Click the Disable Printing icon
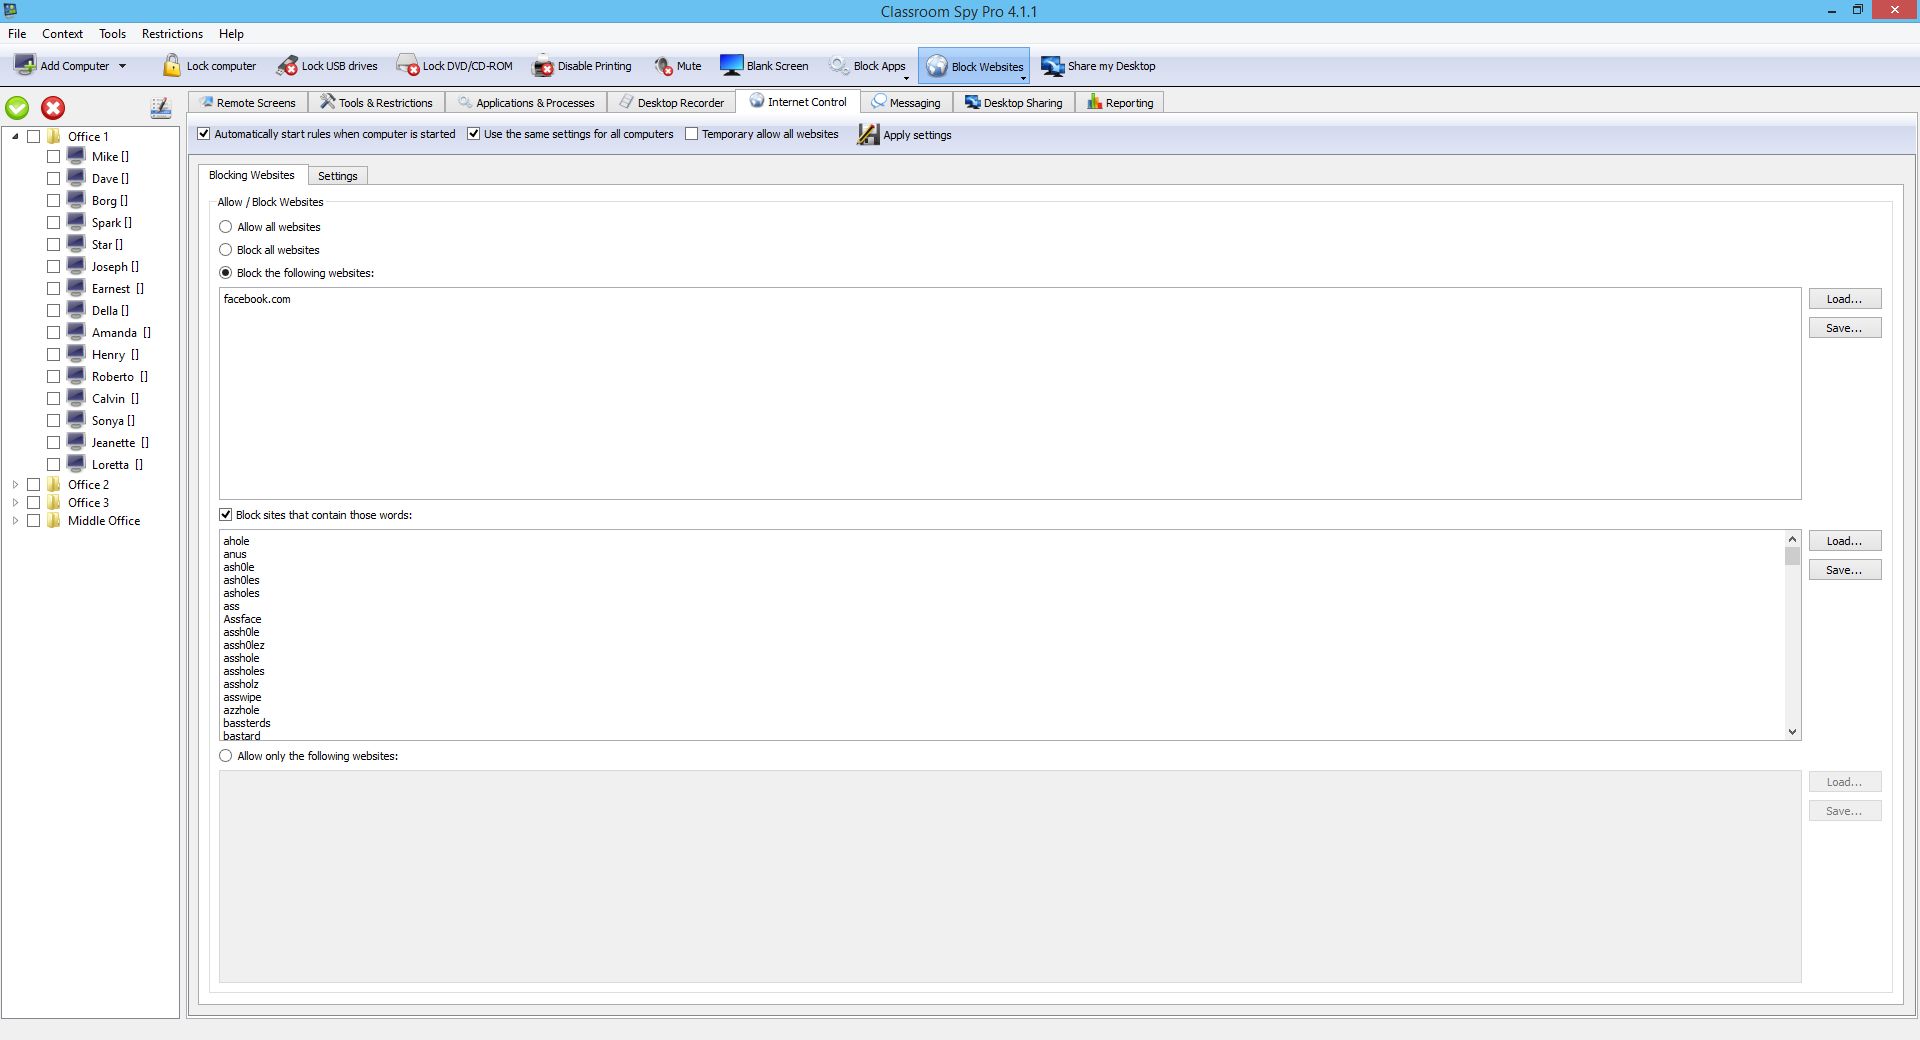The image size is (1920, 1040). coord(543,66)
